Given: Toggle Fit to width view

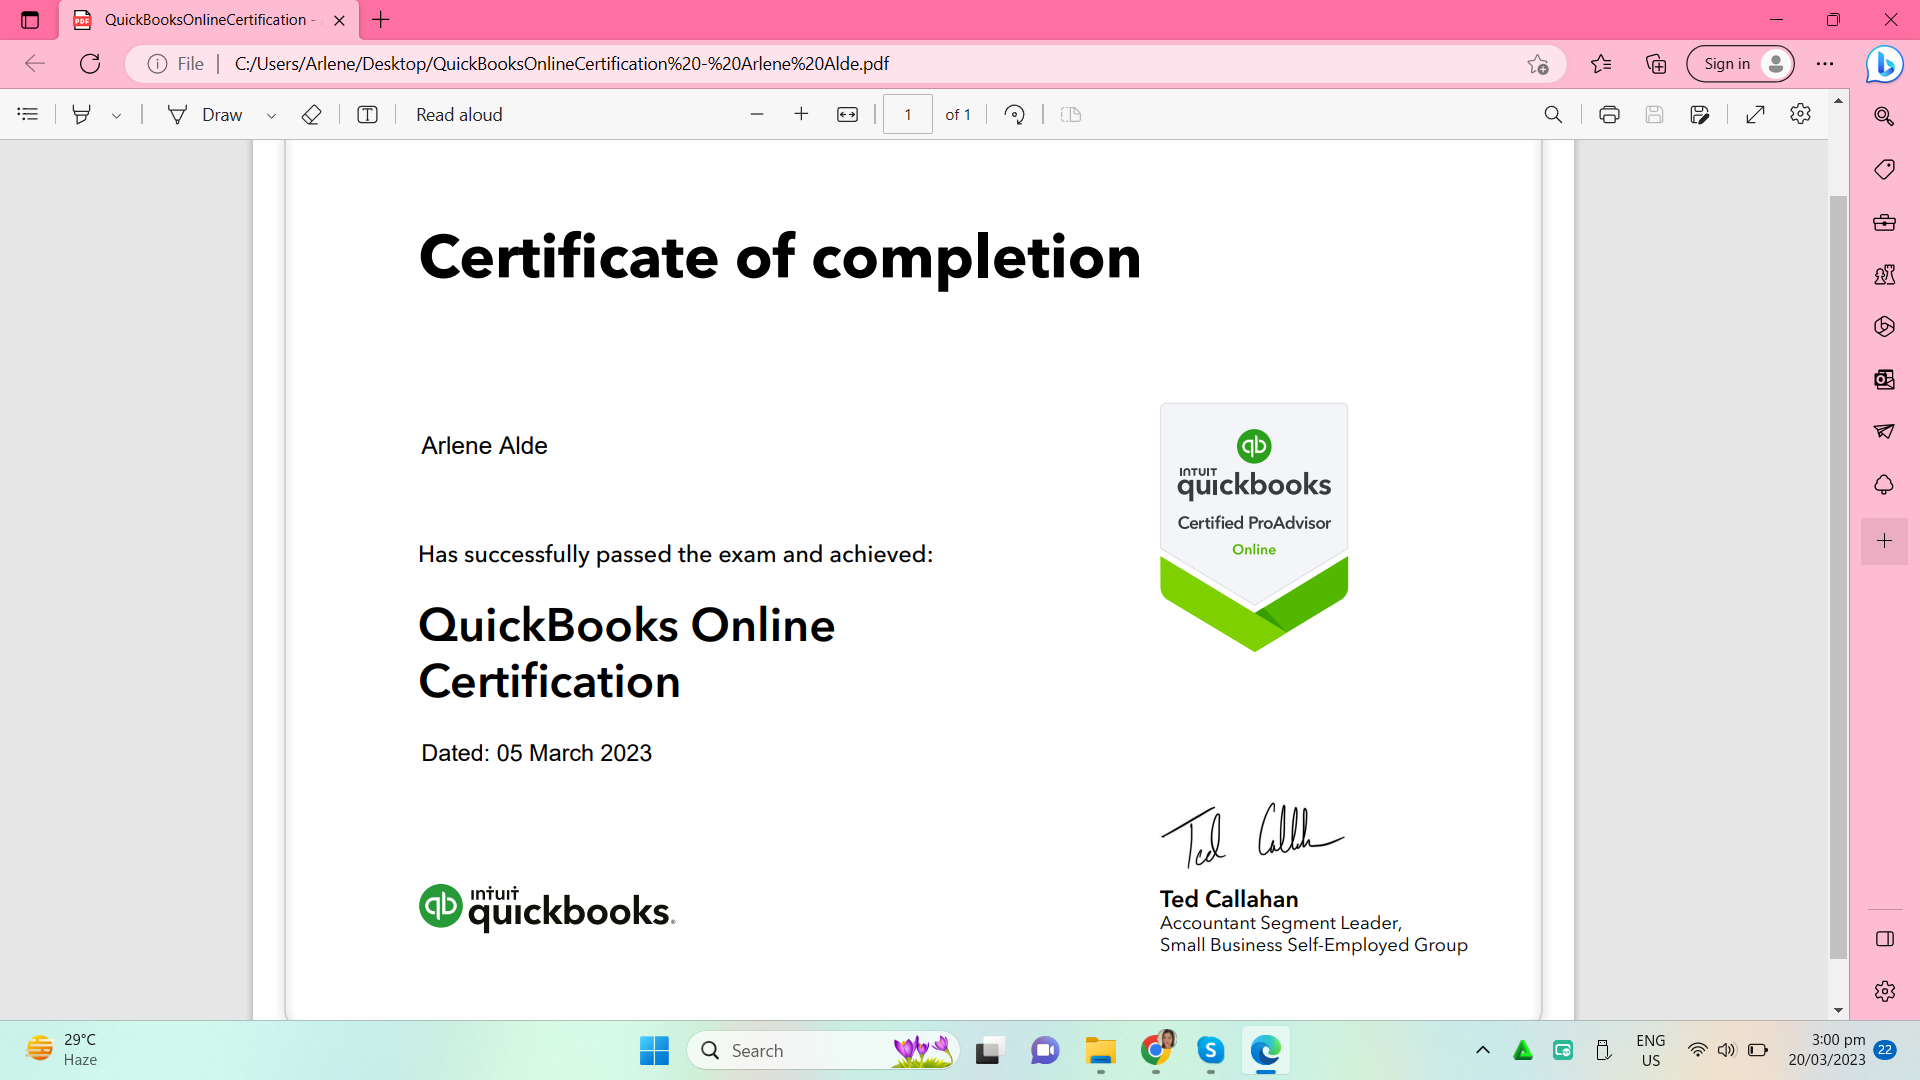Looking at the screenshot, I should pos(847,114).
